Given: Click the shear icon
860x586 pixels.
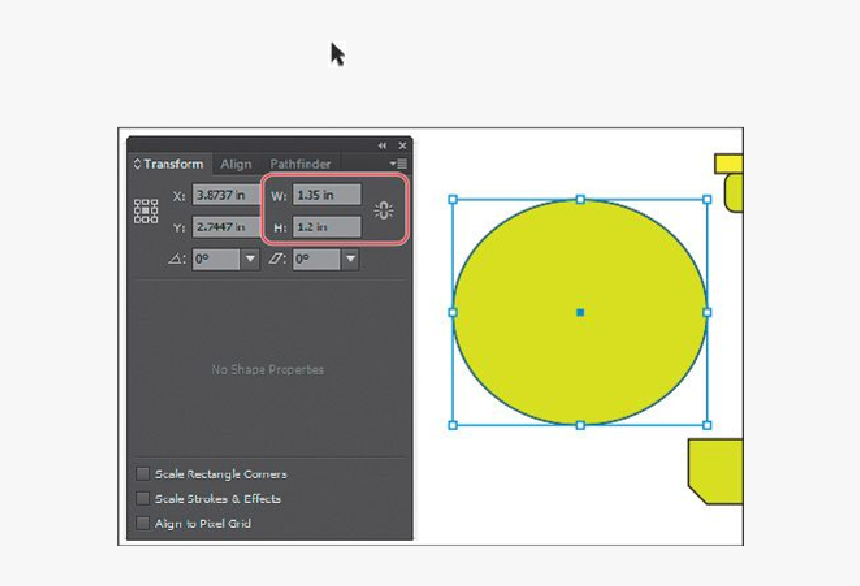Looking at the screenshot, I should click(275, 259).
